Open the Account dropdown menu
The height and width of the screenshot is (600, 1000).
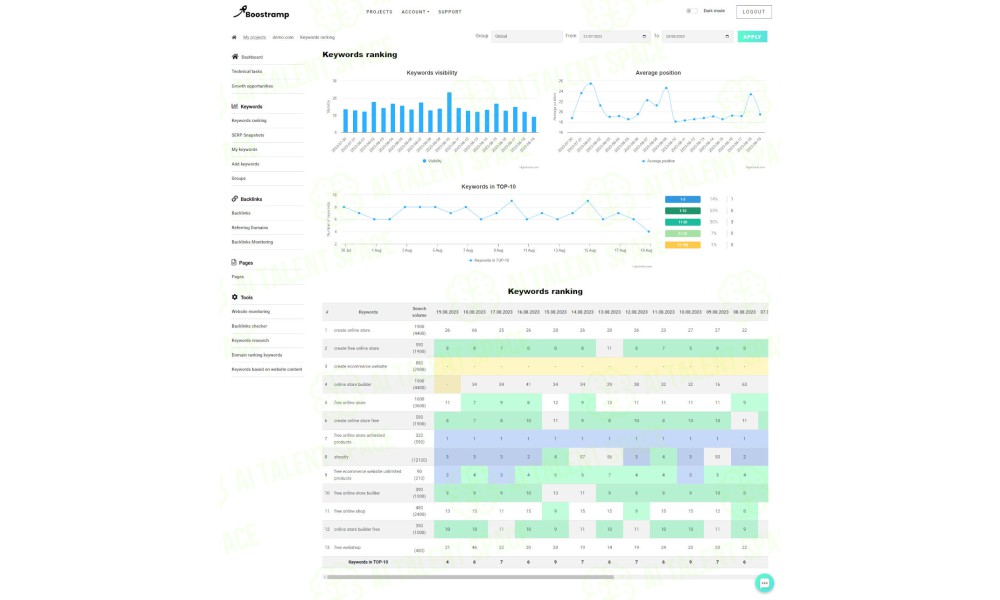click(x=415, y=11)
